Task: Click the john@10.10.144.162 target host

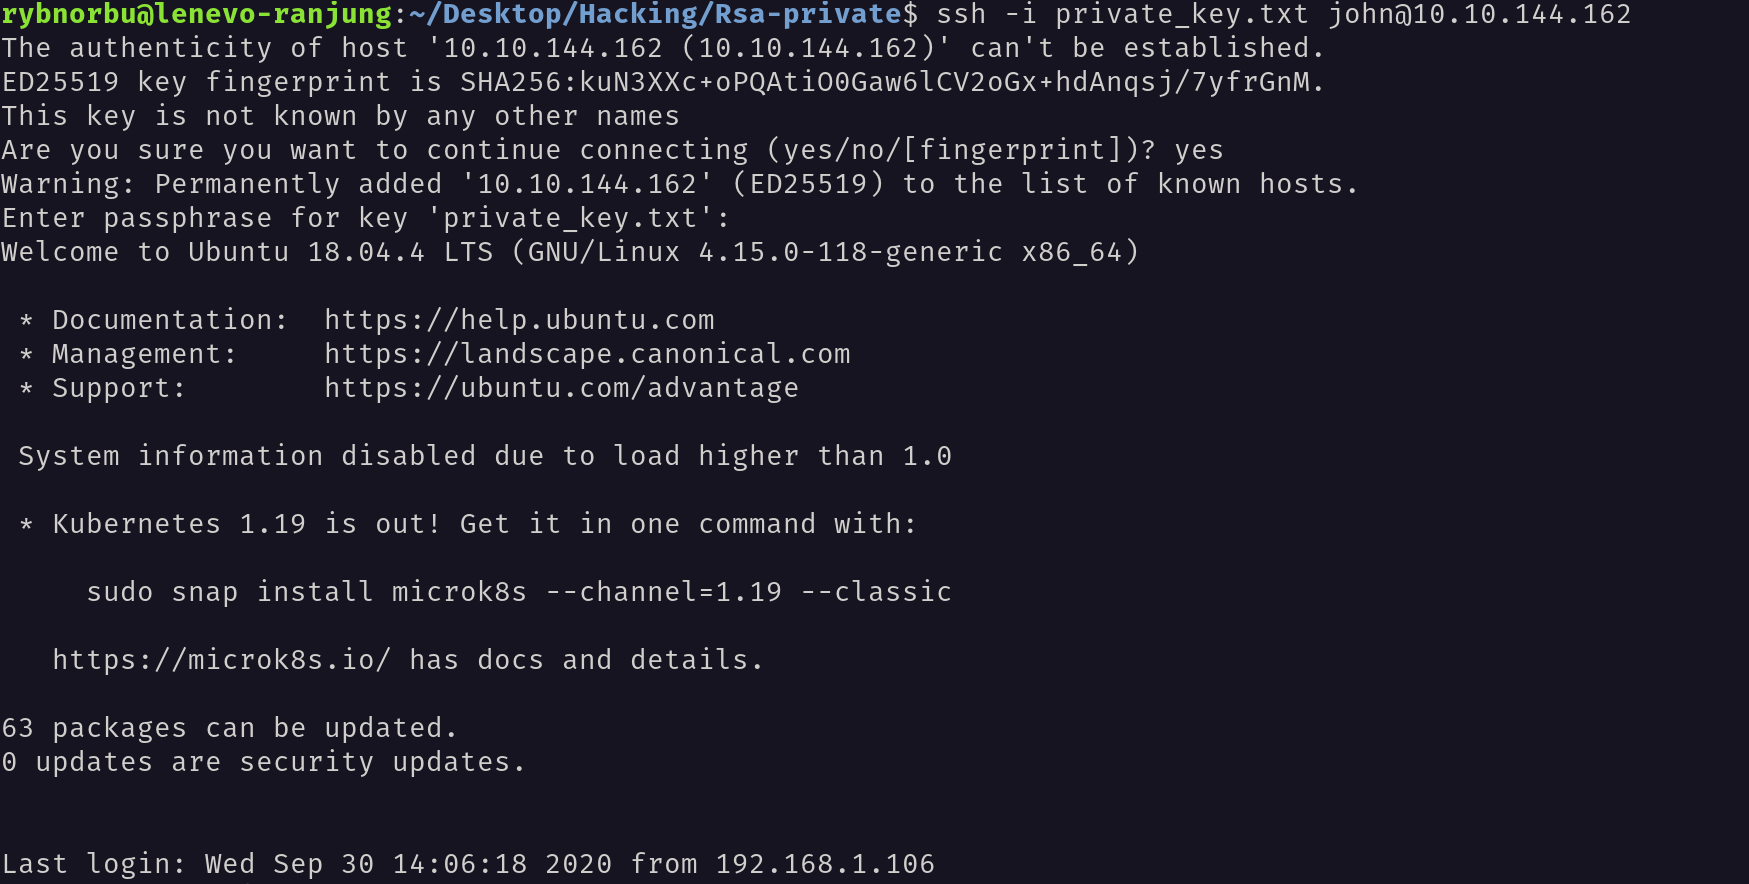Action: pyautogui.click(x=1480, y=15)
